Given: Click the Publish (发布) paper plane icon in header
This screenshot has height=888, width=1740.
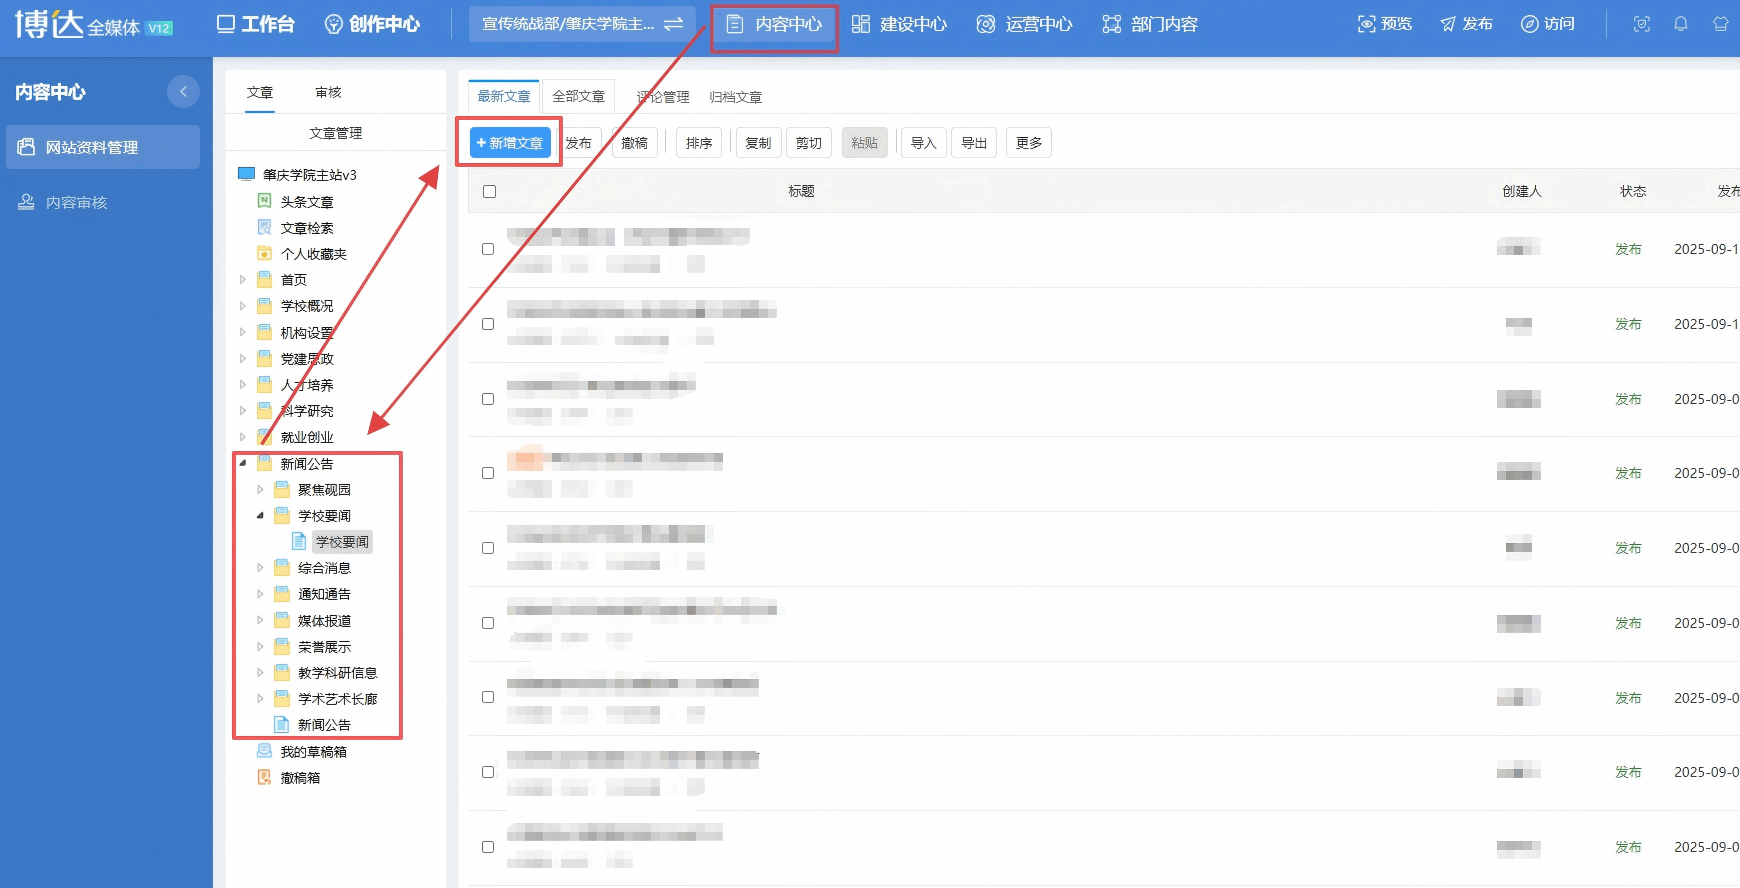Looking at the screenshot, I should tap(1465, 24).
